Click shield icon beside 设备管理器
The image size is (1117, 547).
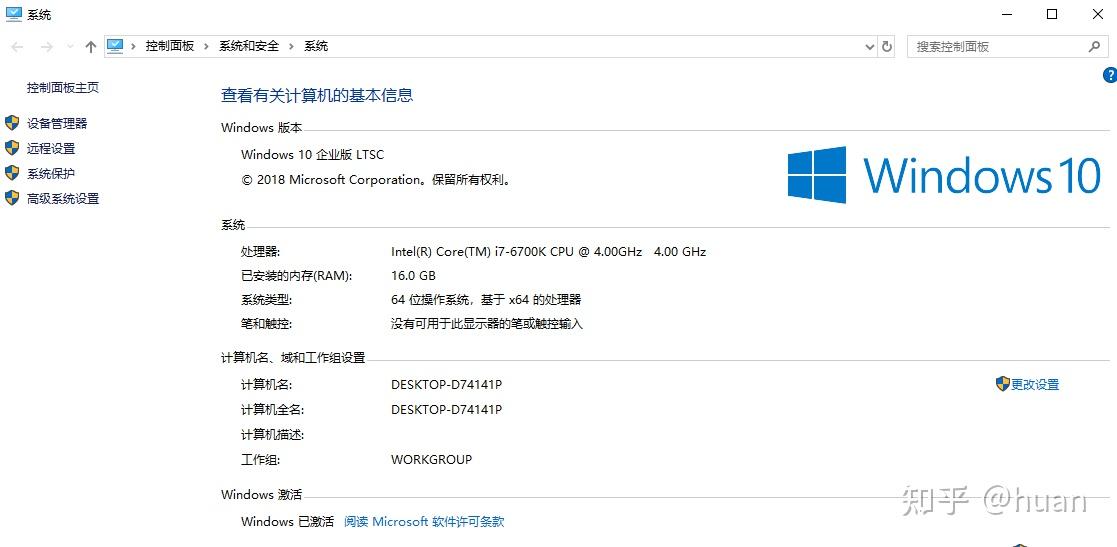(12, 123)
